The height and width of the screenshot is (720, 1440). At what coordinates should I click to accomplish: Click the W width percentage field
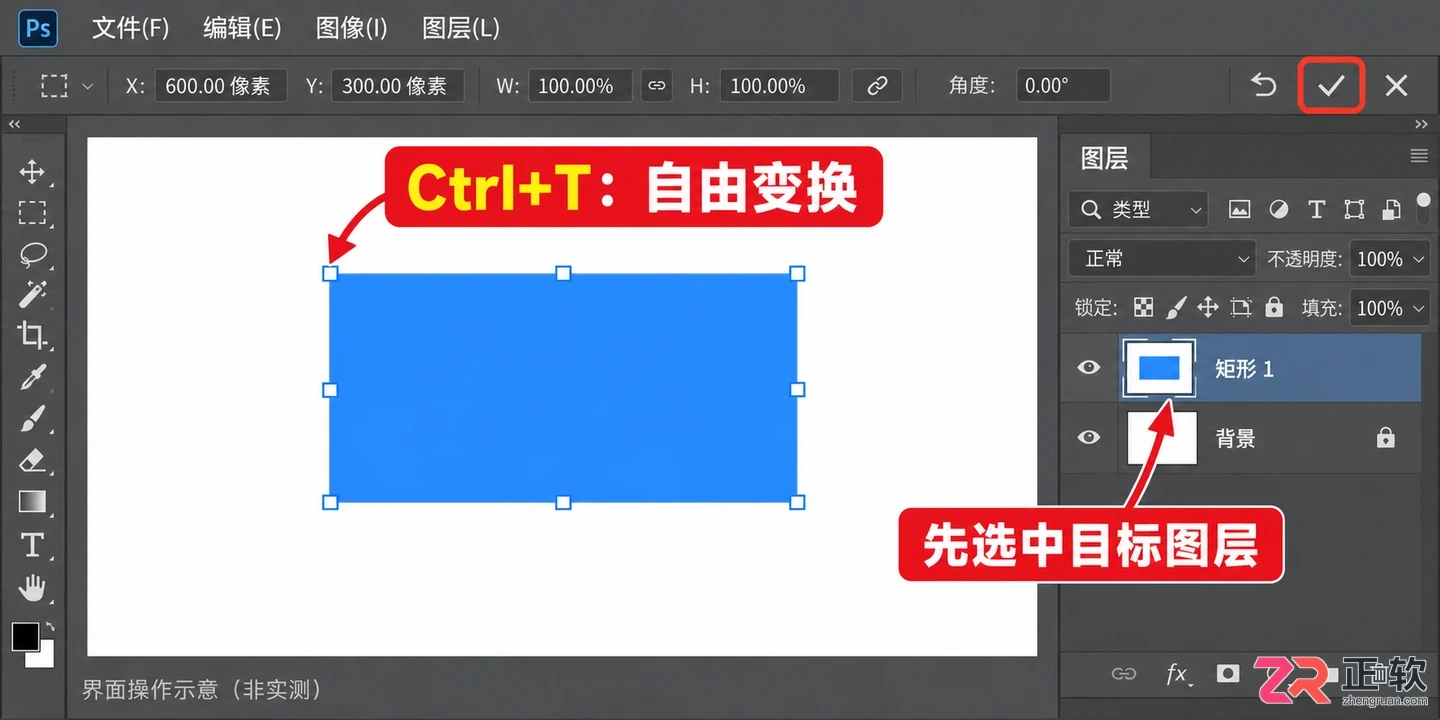coord(580,86)
